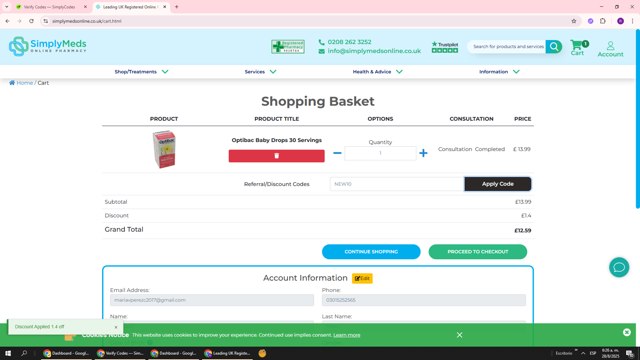Expand the Shop/Treatments menu
Image resolution: width=640 pixels, height=360 pixels.
pyautogui.click(x=141, y=72)
